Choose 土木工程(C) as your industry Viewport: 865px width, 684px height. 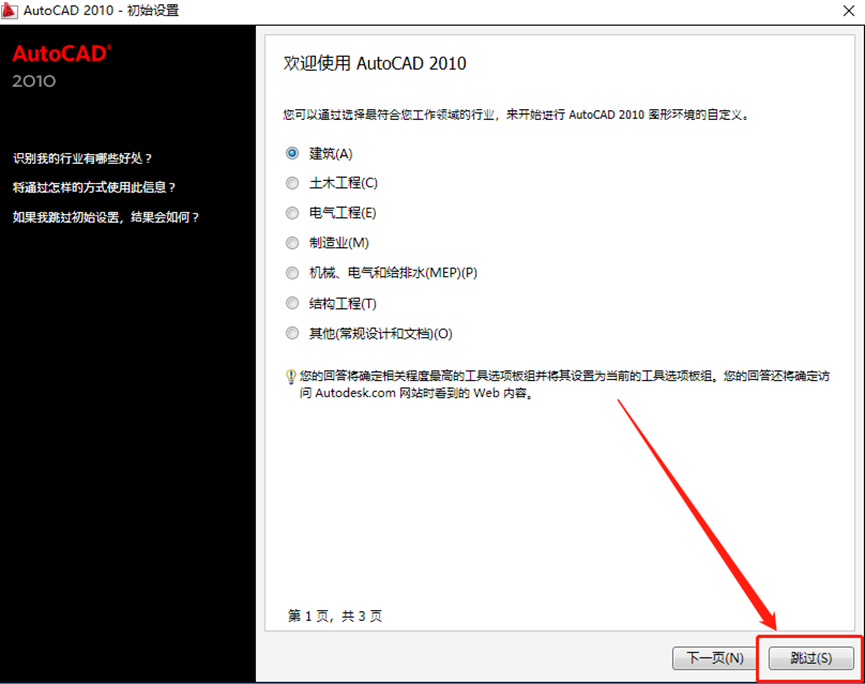(x=291, y=183)
